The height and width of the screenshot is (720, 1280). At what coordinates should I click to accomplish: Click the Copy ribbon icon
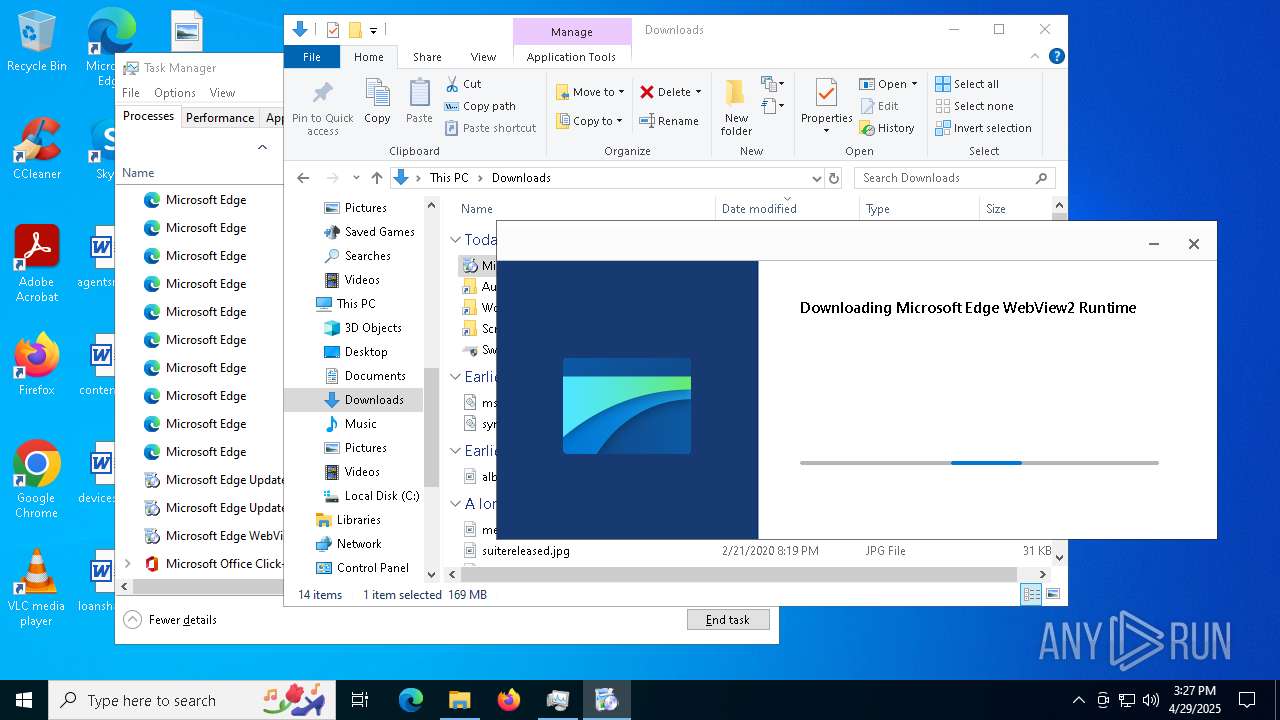[377, 101]
